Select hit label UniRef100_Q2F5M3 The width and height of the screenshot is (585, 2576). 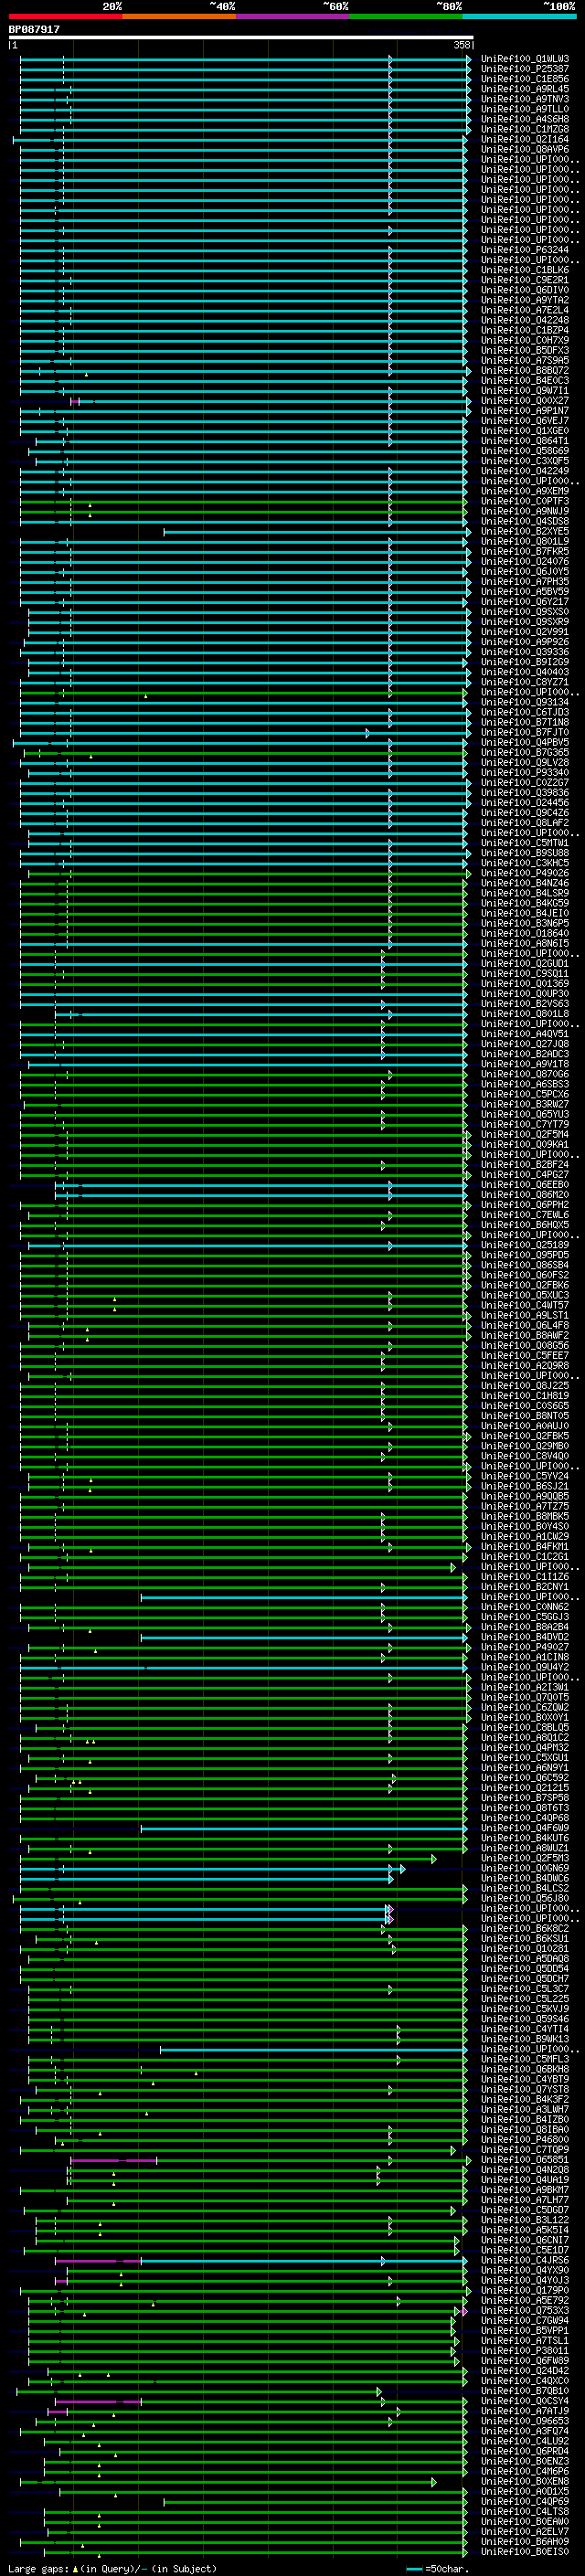[x=525, y=1858]
